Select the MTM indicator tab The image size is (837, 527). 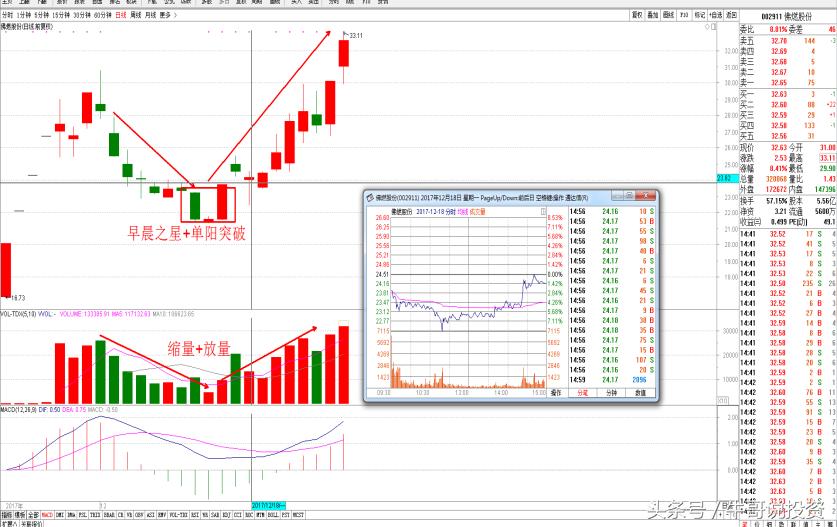260,515
